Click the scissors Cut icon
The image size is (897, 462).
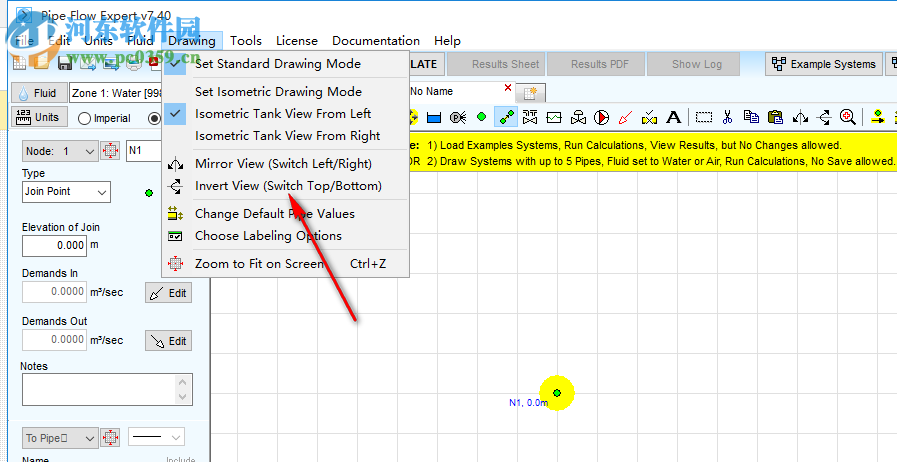tap(728, 117)
